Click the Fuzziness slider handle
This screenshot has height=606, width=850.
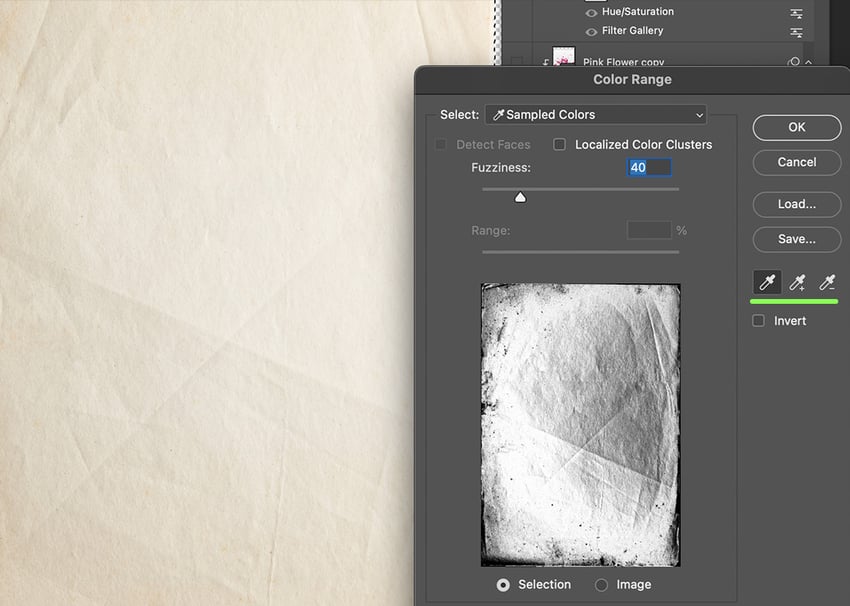pos(520,198)
